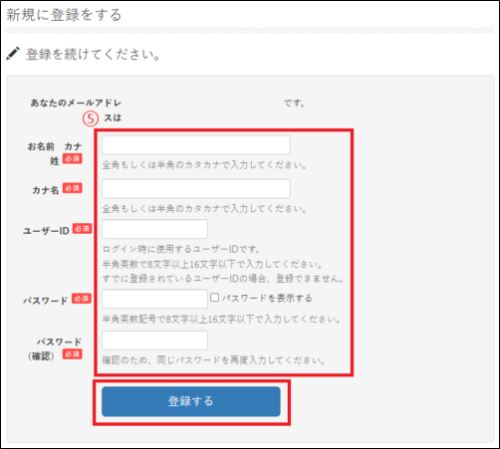This screenshot has height=449, width=500.
Task: Click the 必須 badge beside パスワード label
Action: click(81, 298)
